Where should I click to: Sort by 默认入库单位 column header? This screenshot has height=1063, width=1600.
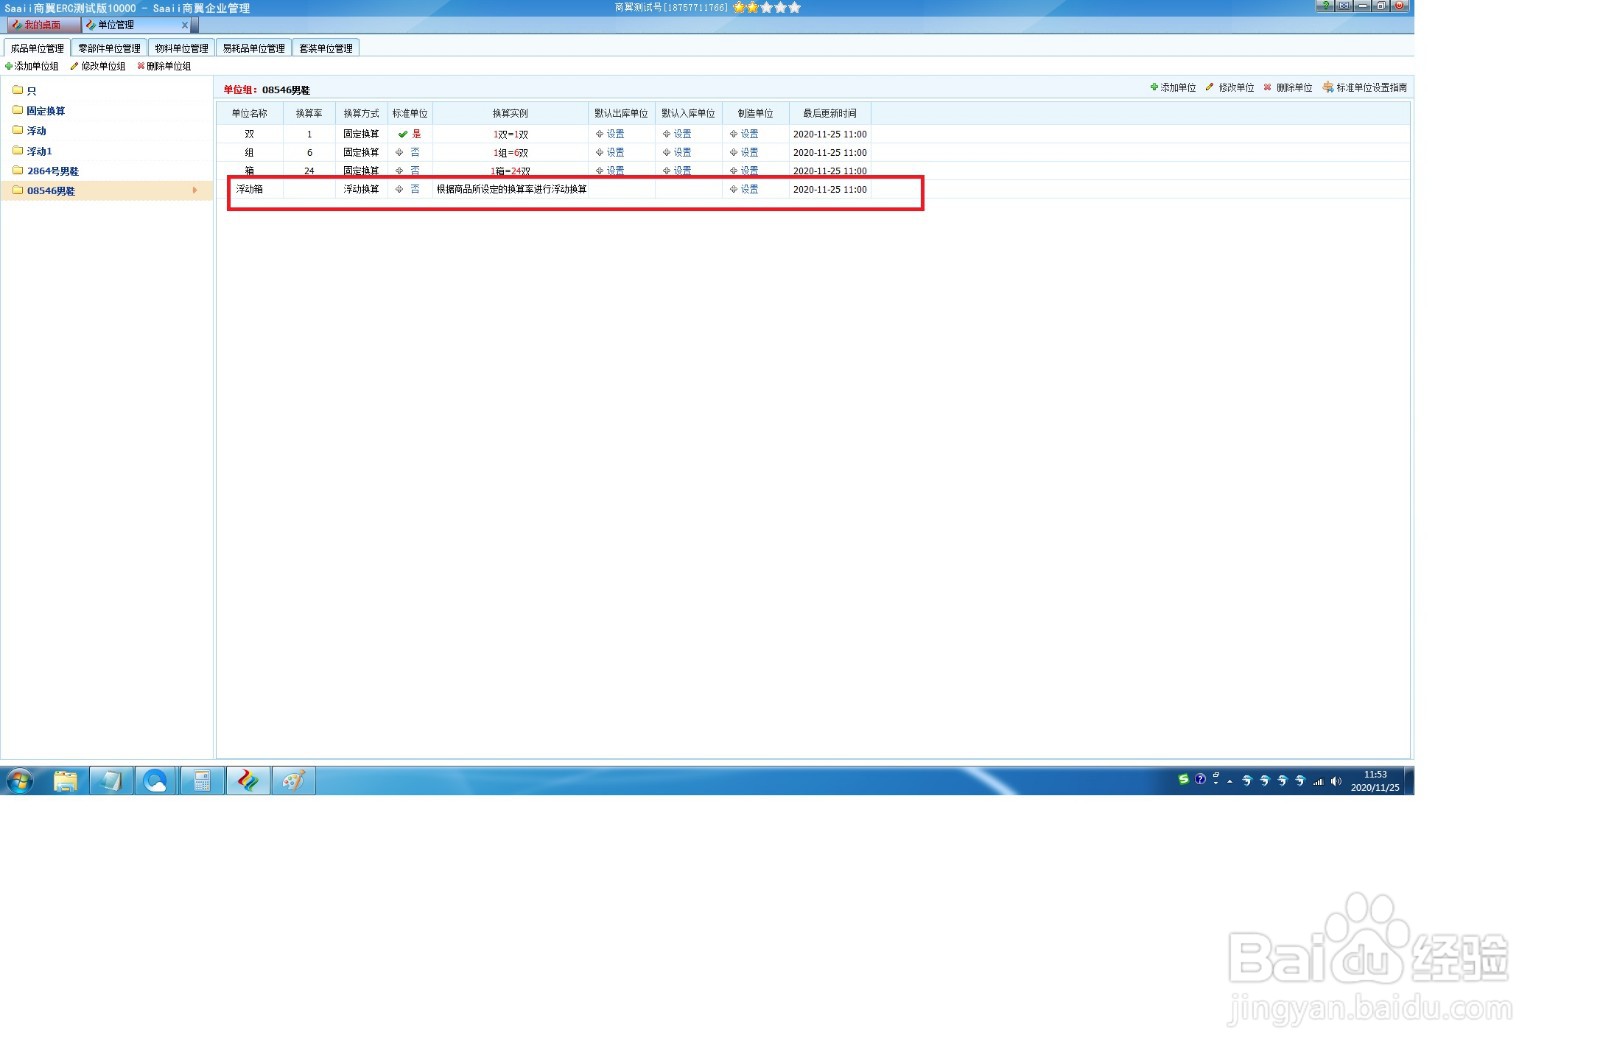tap(688, 114)
